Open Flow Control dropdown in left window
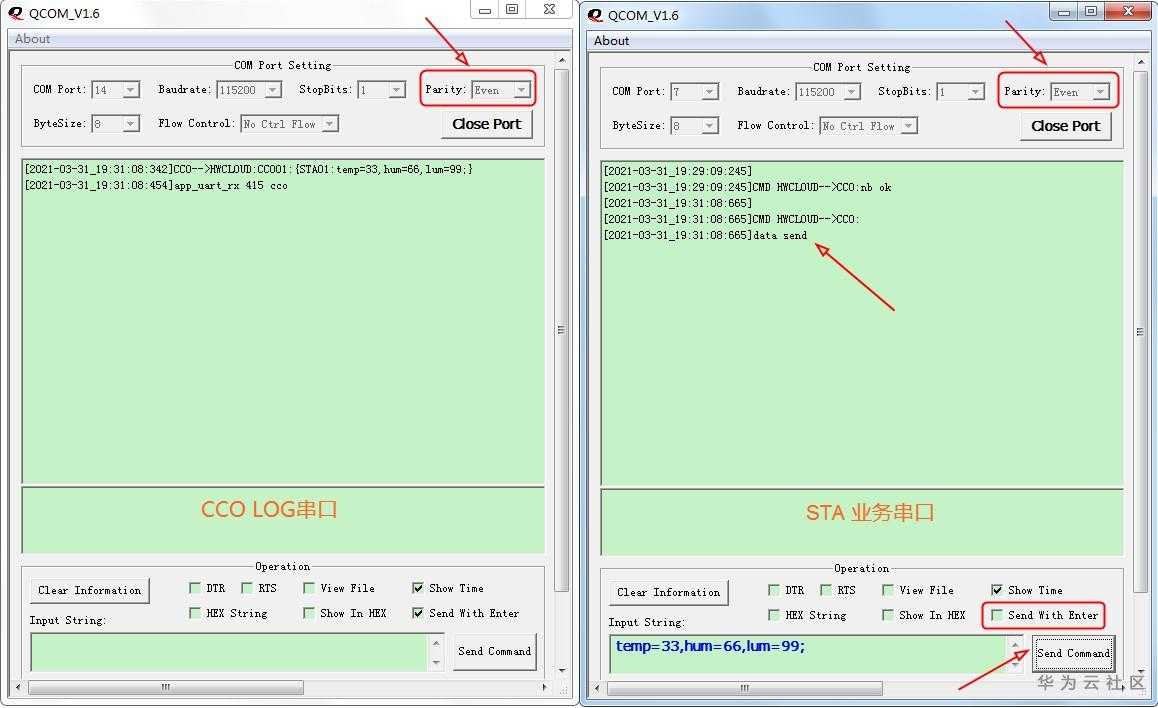Image resolution: width=1158 pixels, height=708 pixels. point(330,123)
